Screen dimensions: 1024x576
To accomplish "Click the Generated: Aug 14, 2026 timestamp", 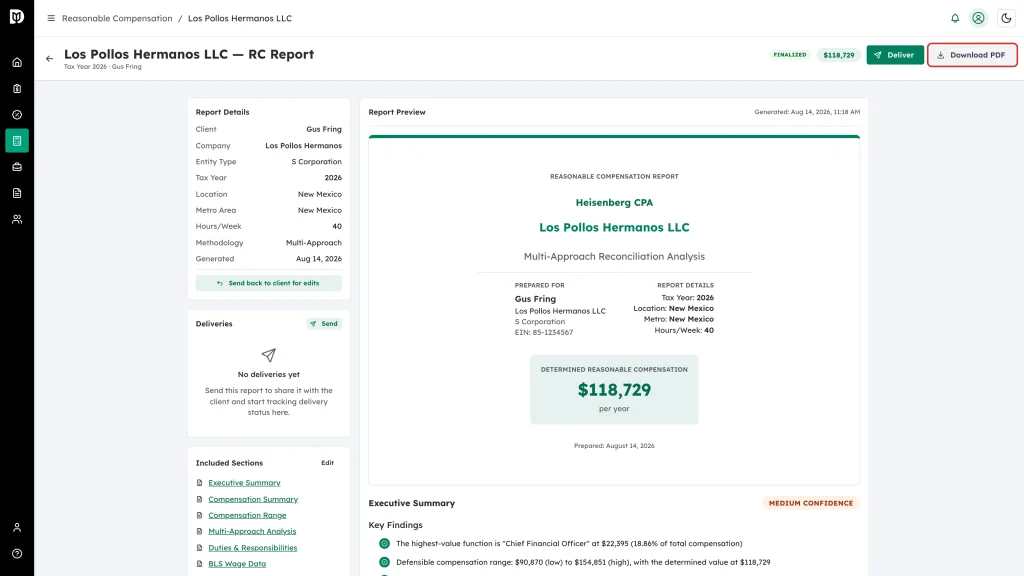I will coord(807,112).
